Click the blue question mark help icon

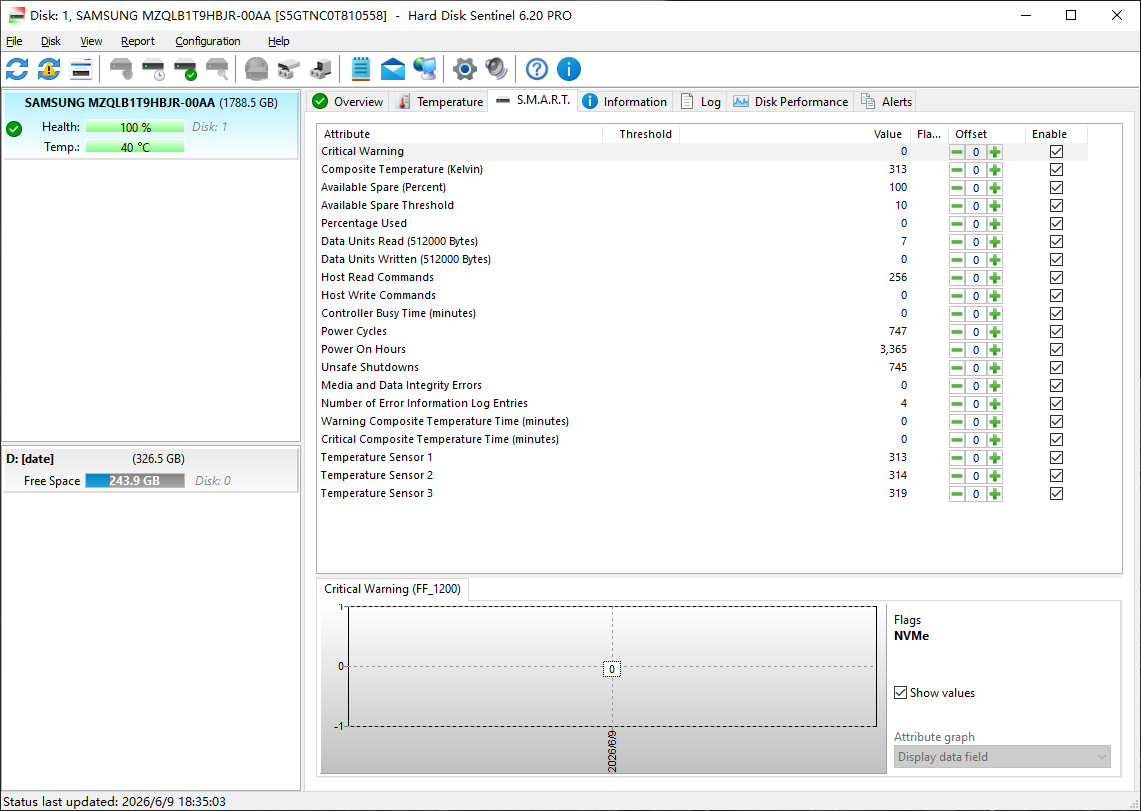pyautogui.click(x=536, y=69)
